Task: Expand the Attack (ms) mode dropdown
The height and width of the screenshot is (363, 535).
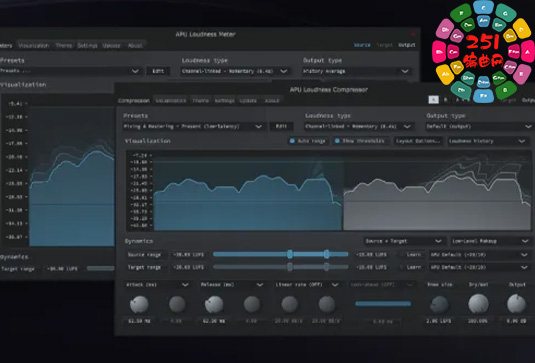Action: click(x=157, y=285)
